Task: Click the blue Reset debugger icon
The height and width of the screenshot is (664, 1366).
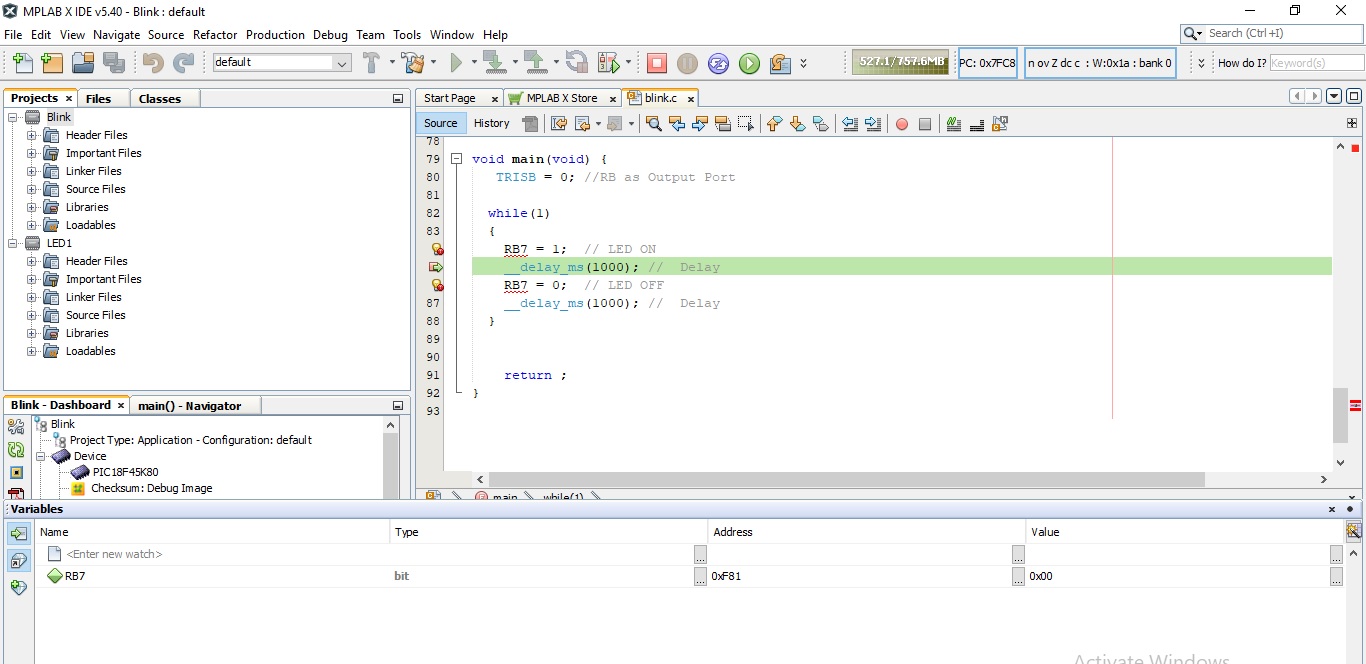Action: pos(719,63)
